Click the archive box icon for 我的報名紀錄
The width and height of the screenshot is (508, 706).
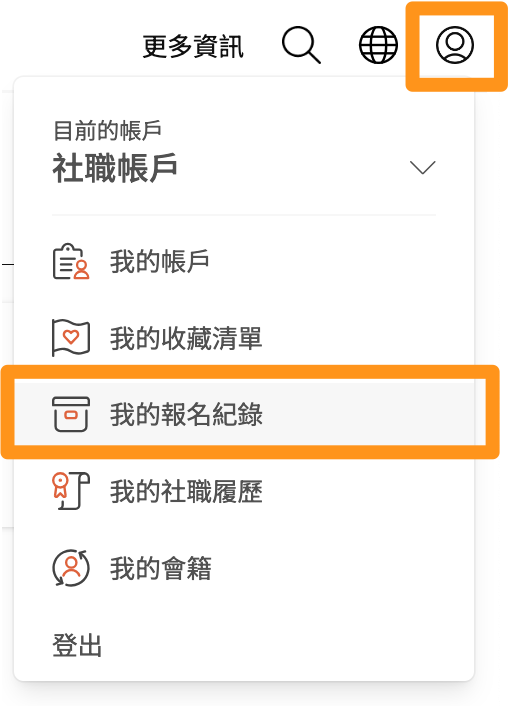click(71, 414)
